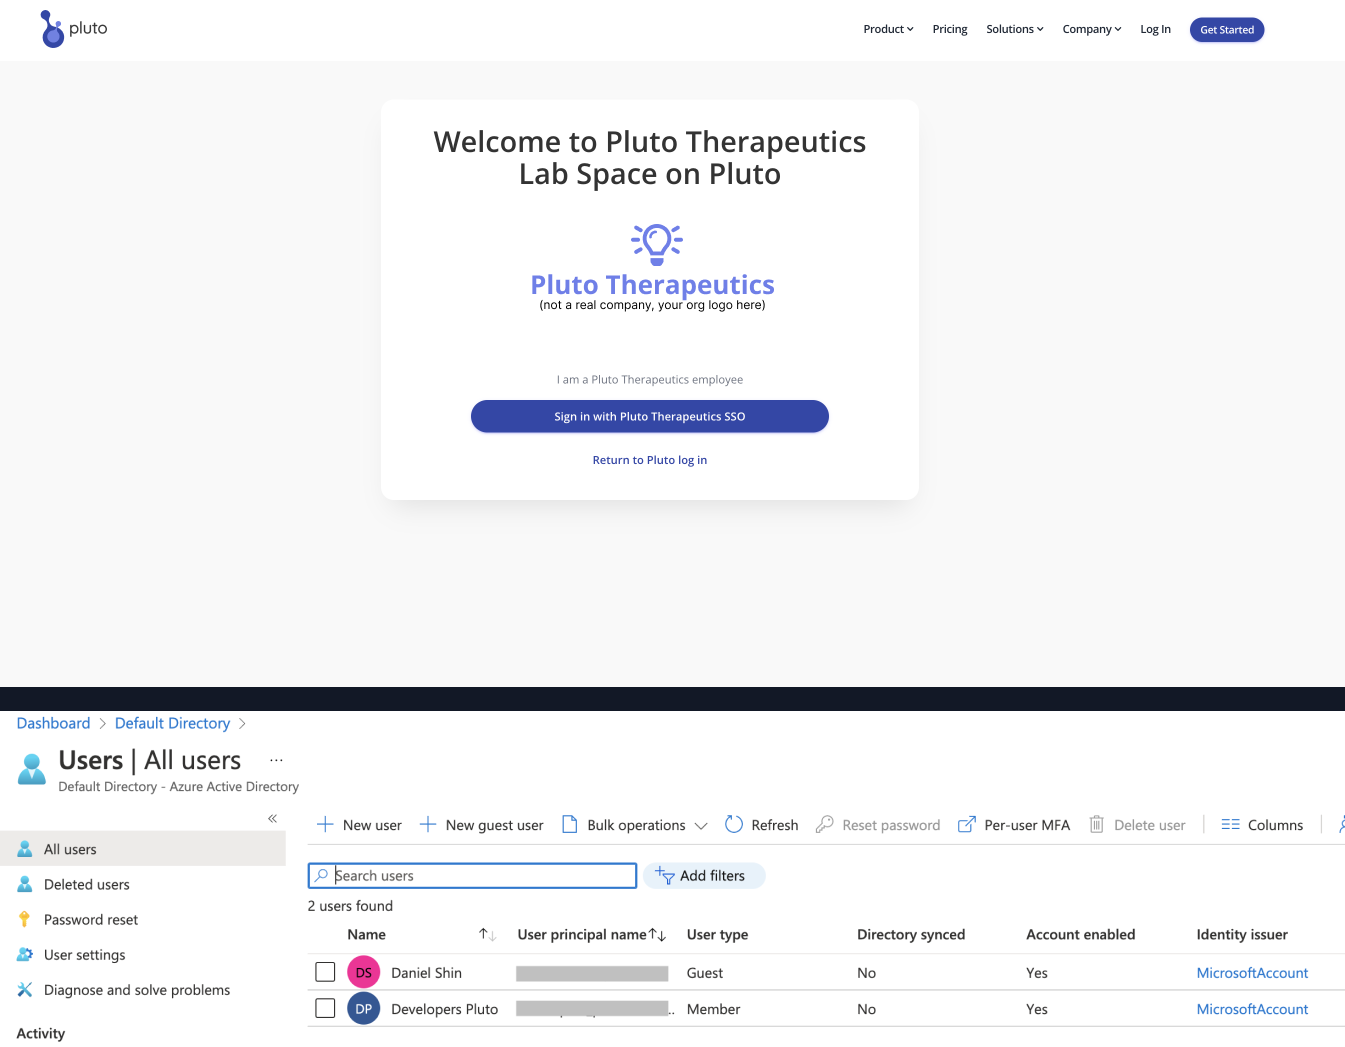Select Password reset in the sidebar
Viewport: 1345px width, 1047px height.
click(x=91, y=920)
